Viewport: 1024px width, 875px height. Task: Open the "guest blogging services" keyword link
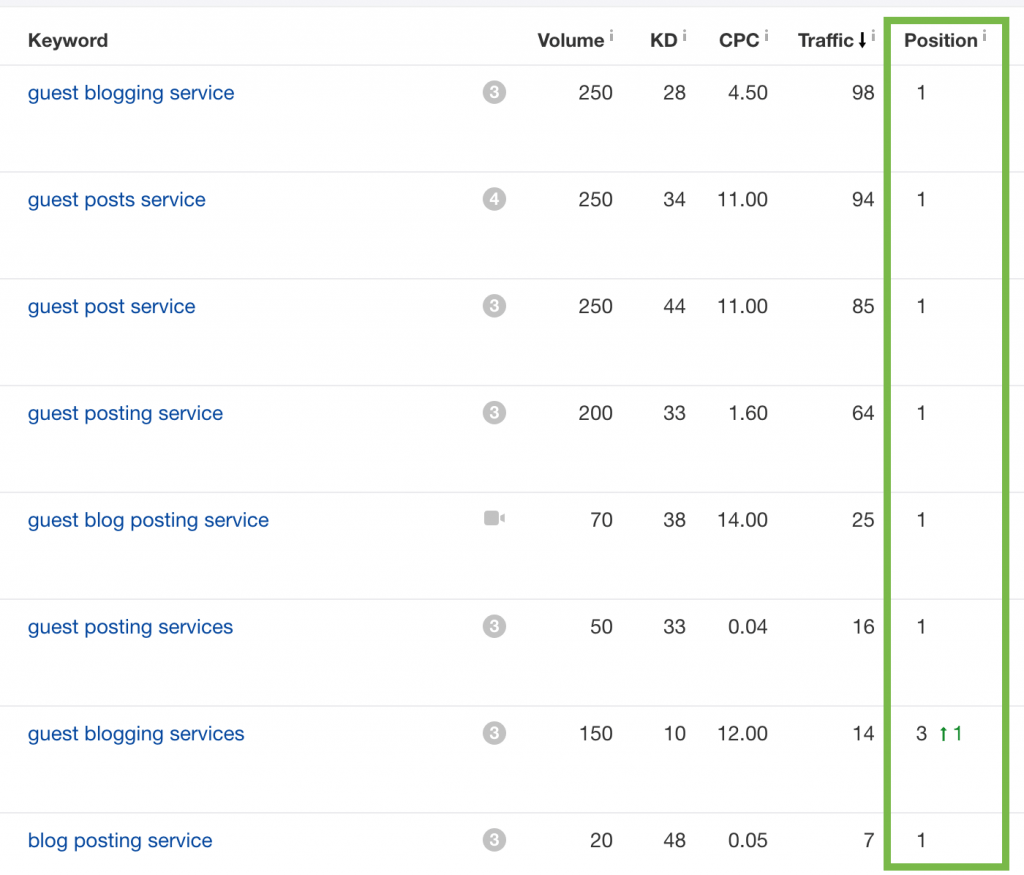click(136, 735)
